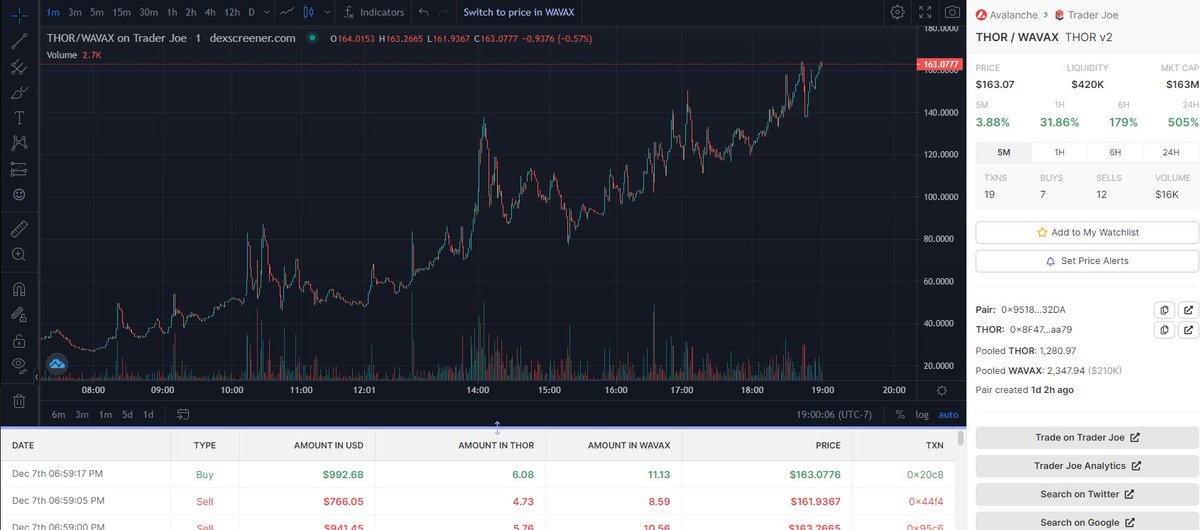Toggle log scale mode
This screenshot has width=1200, height=530.
click(921, 414)
